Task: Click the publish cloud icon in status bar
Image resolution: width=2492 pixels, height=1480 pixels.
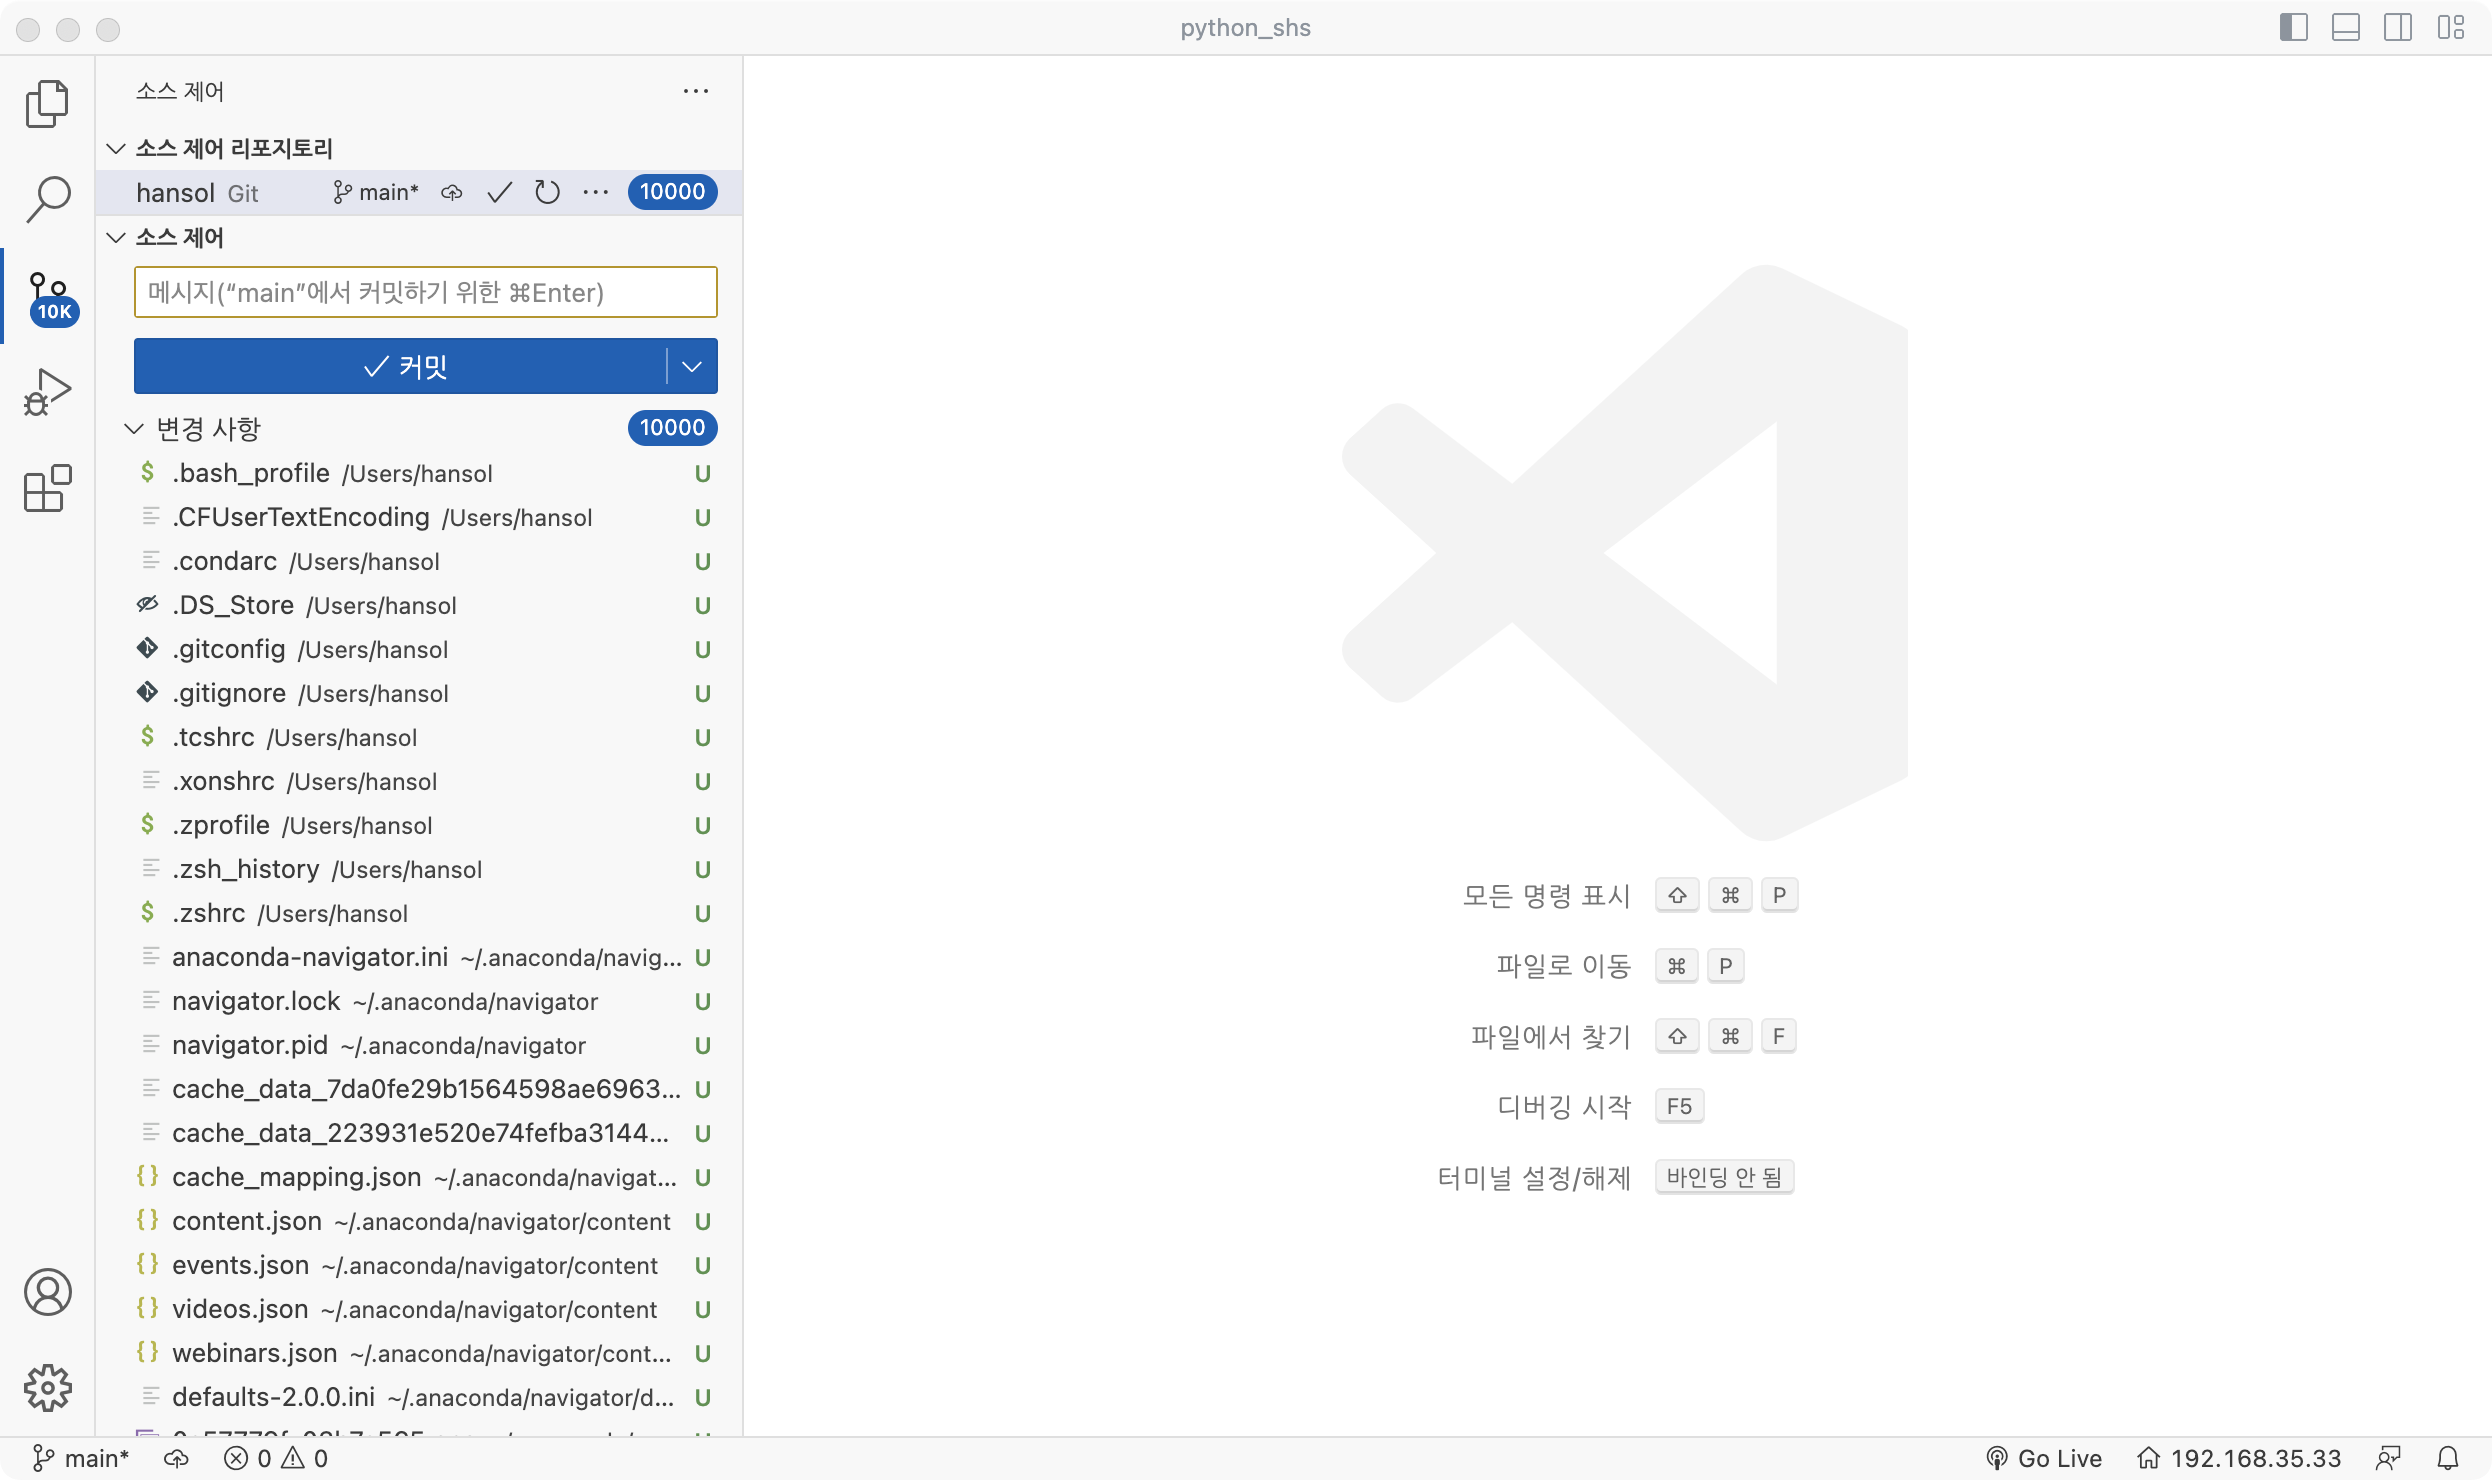Action: tap(177, 1458)
